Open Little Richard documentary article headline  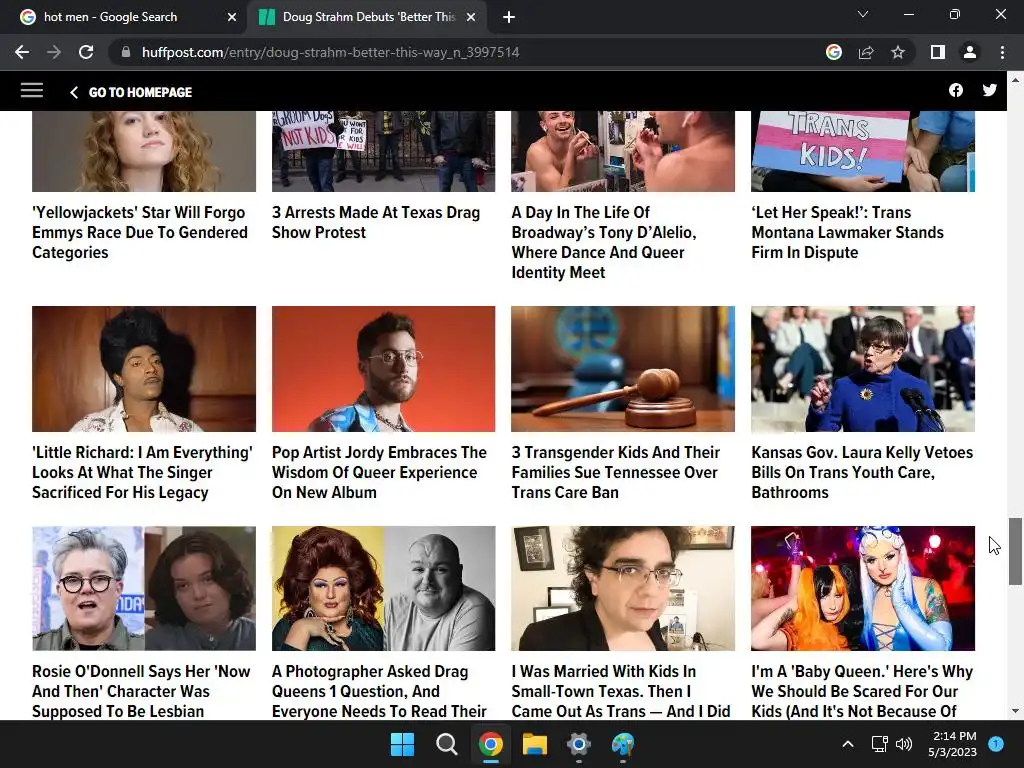point(142,472)
